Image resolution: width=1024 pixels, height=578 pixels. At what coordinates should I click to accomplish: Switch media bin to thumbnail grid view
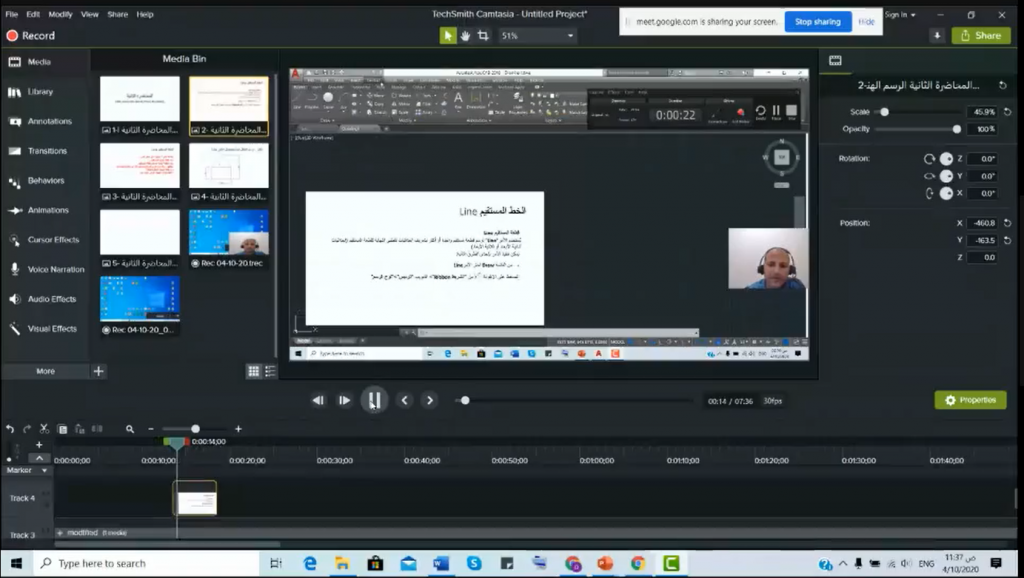pyautogui.click(x=254, y=371)
